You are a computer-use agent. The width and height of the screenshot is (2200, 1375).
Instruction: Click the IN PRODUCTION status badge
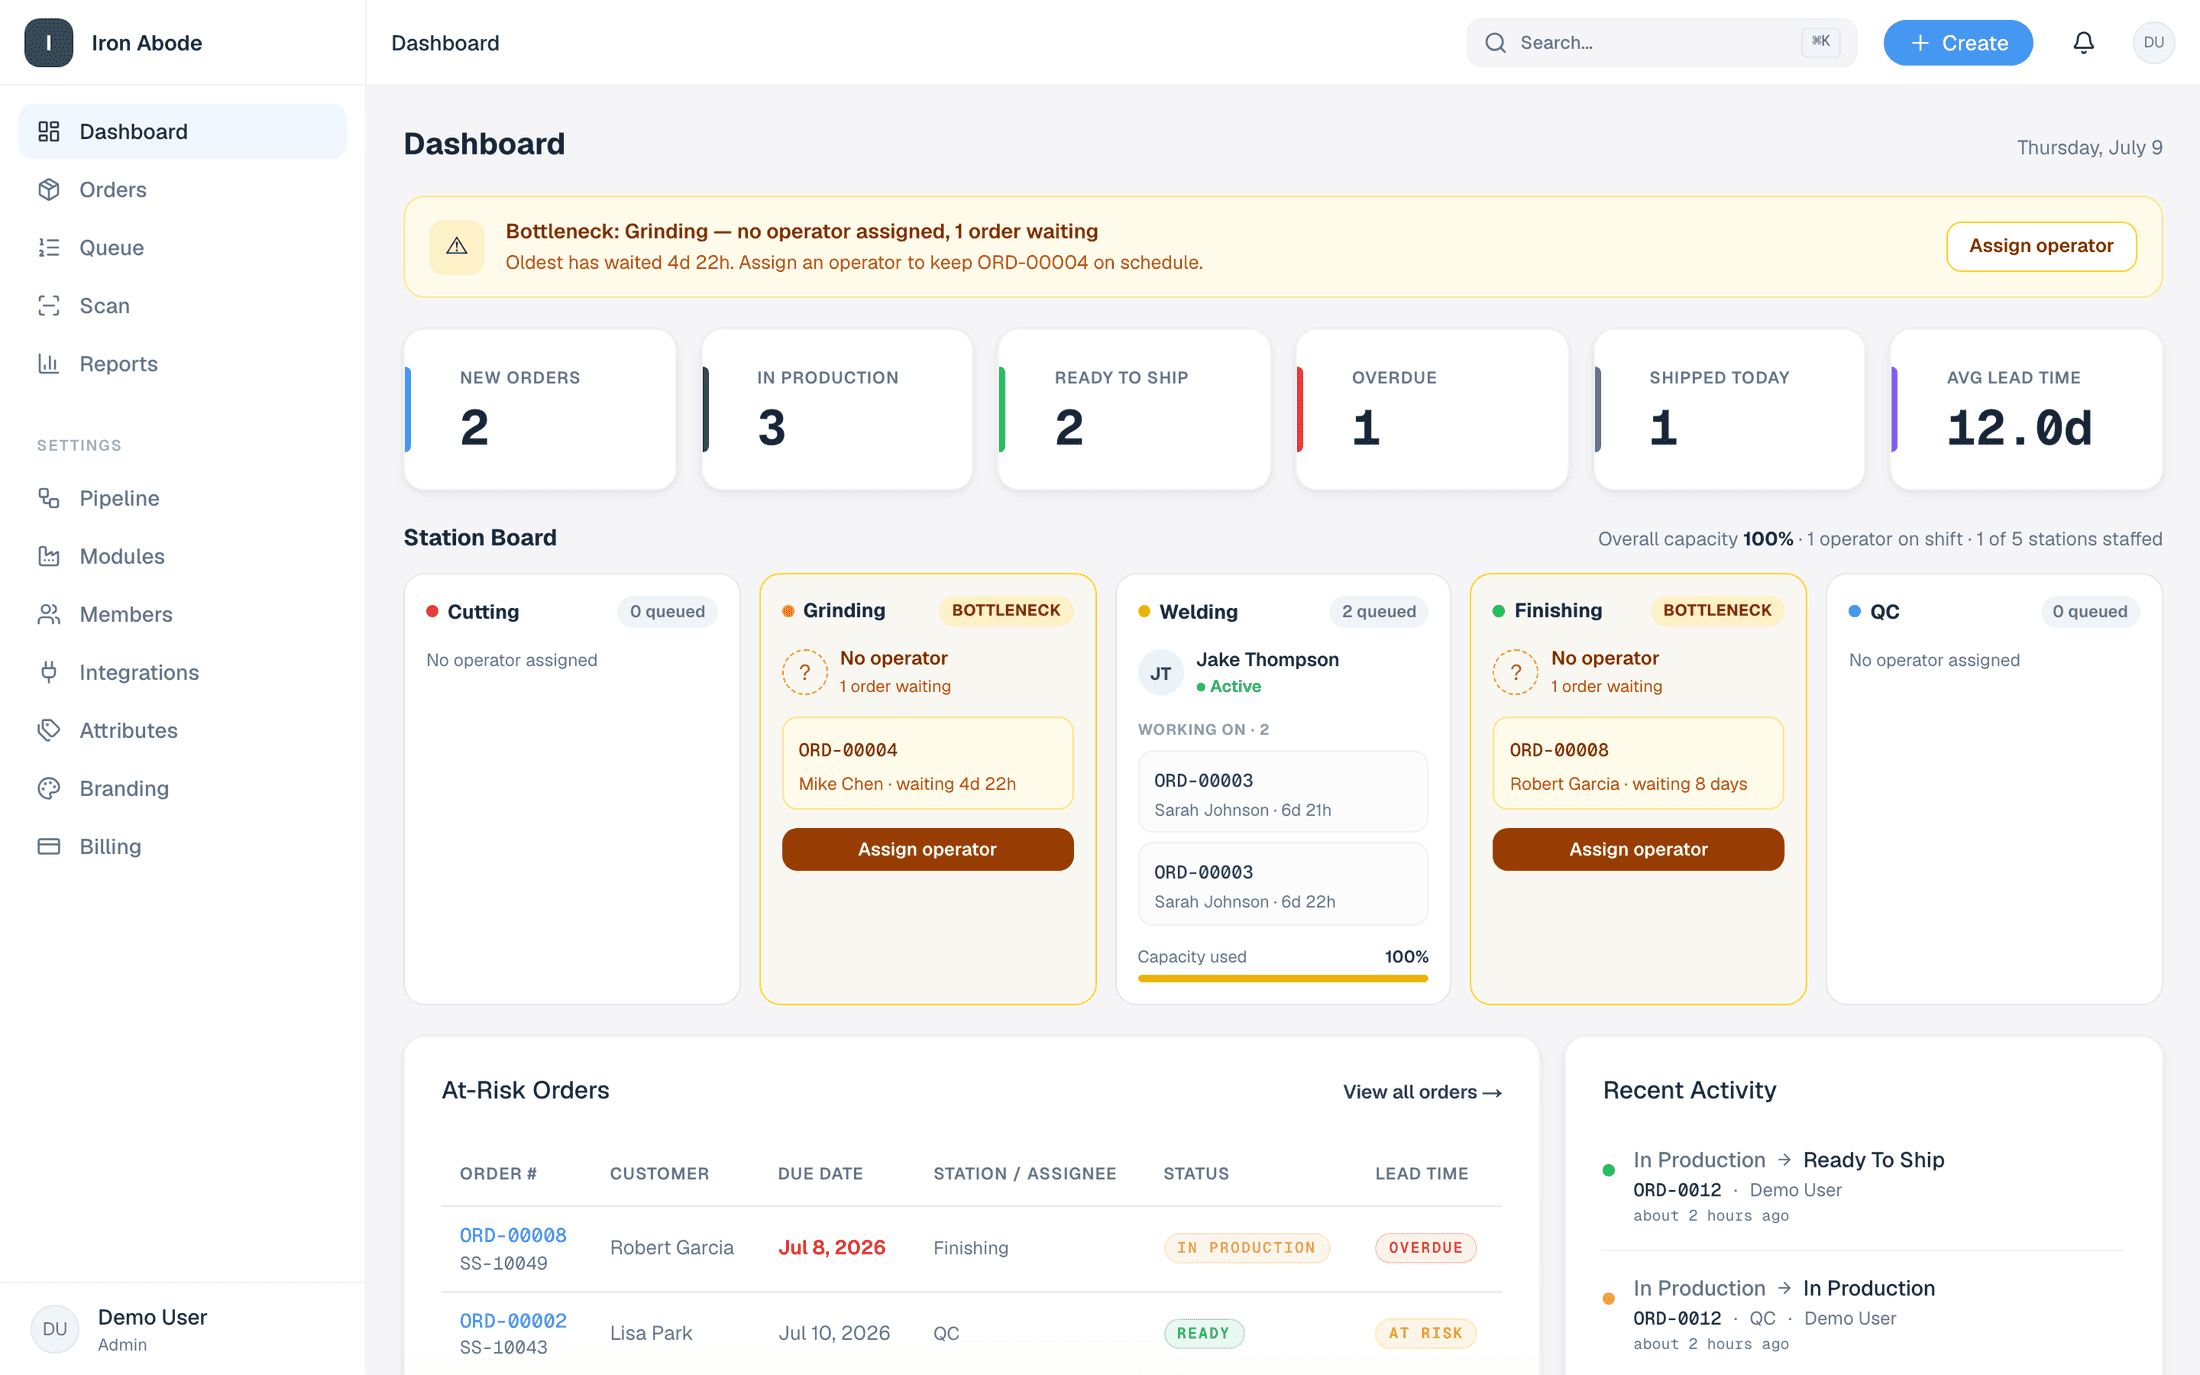[x=1246, y=1247]
